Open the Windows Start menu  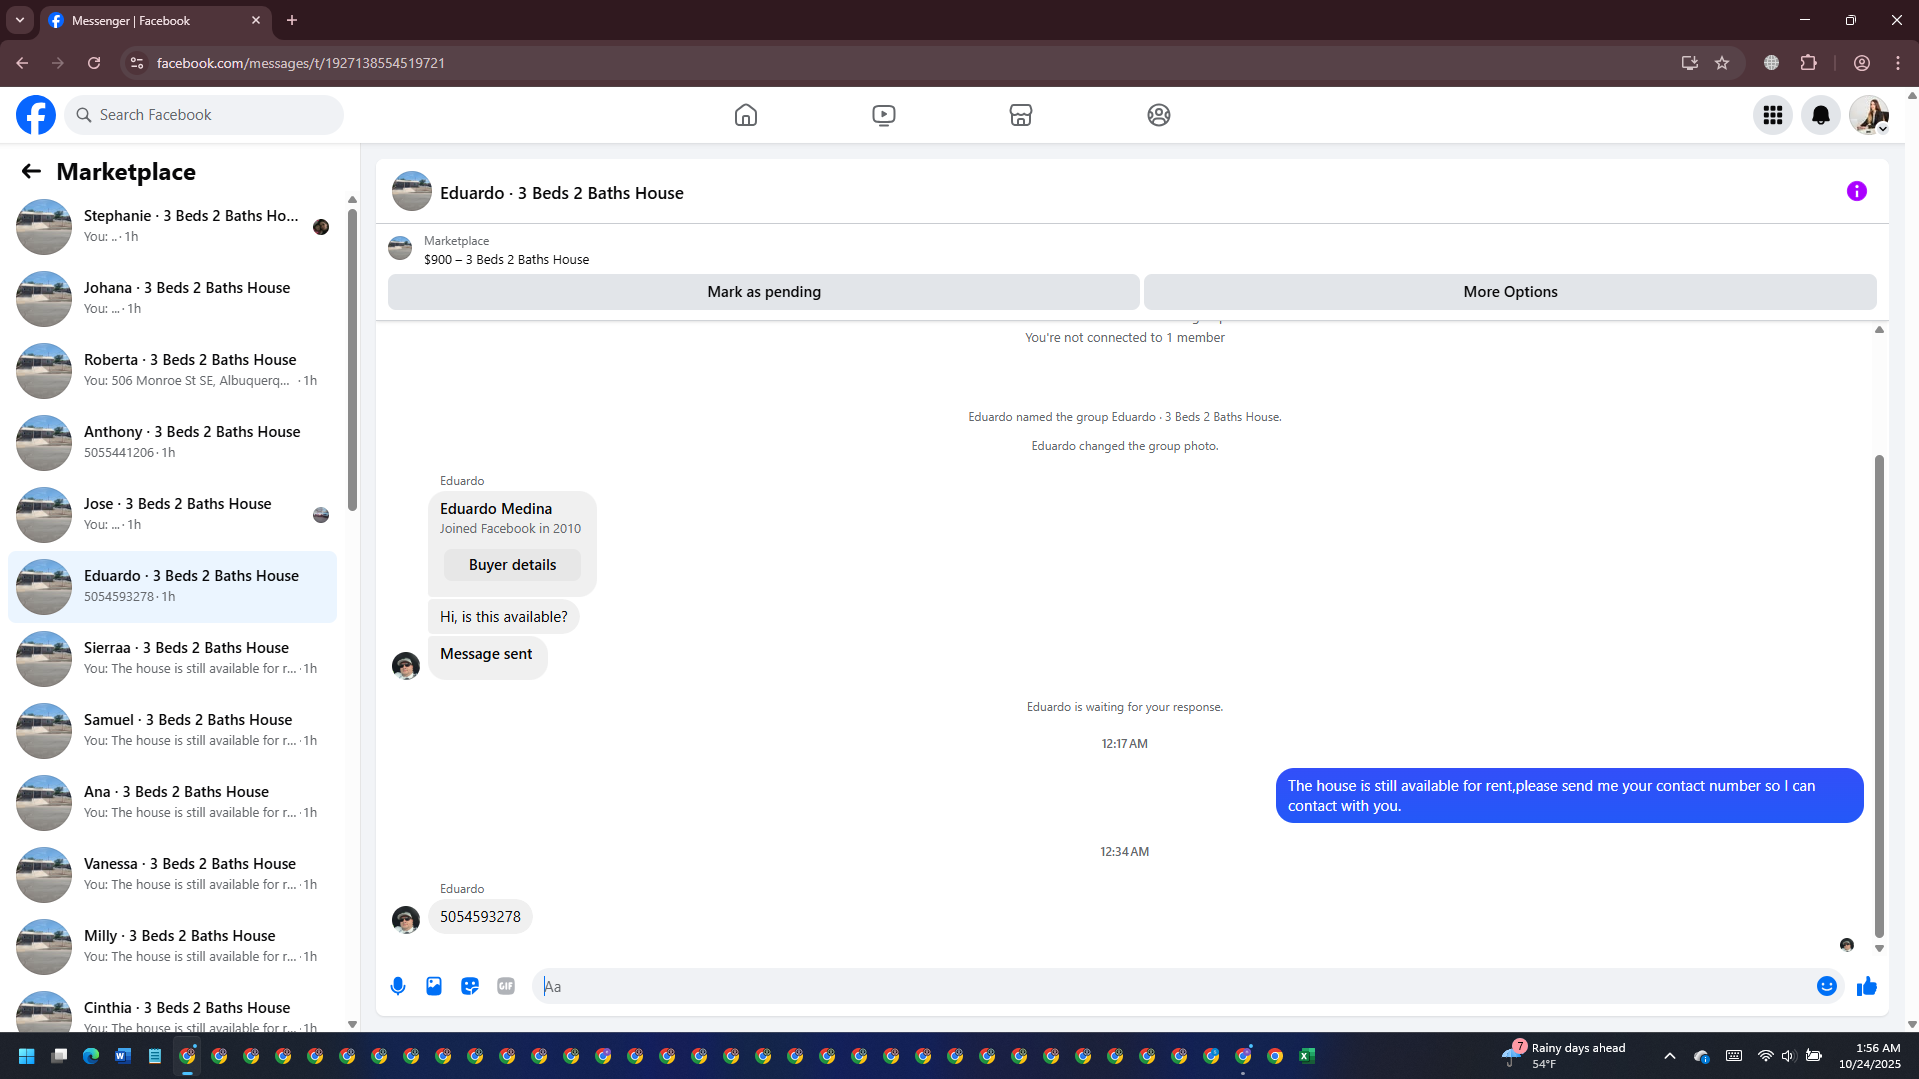pos(27,1056)
